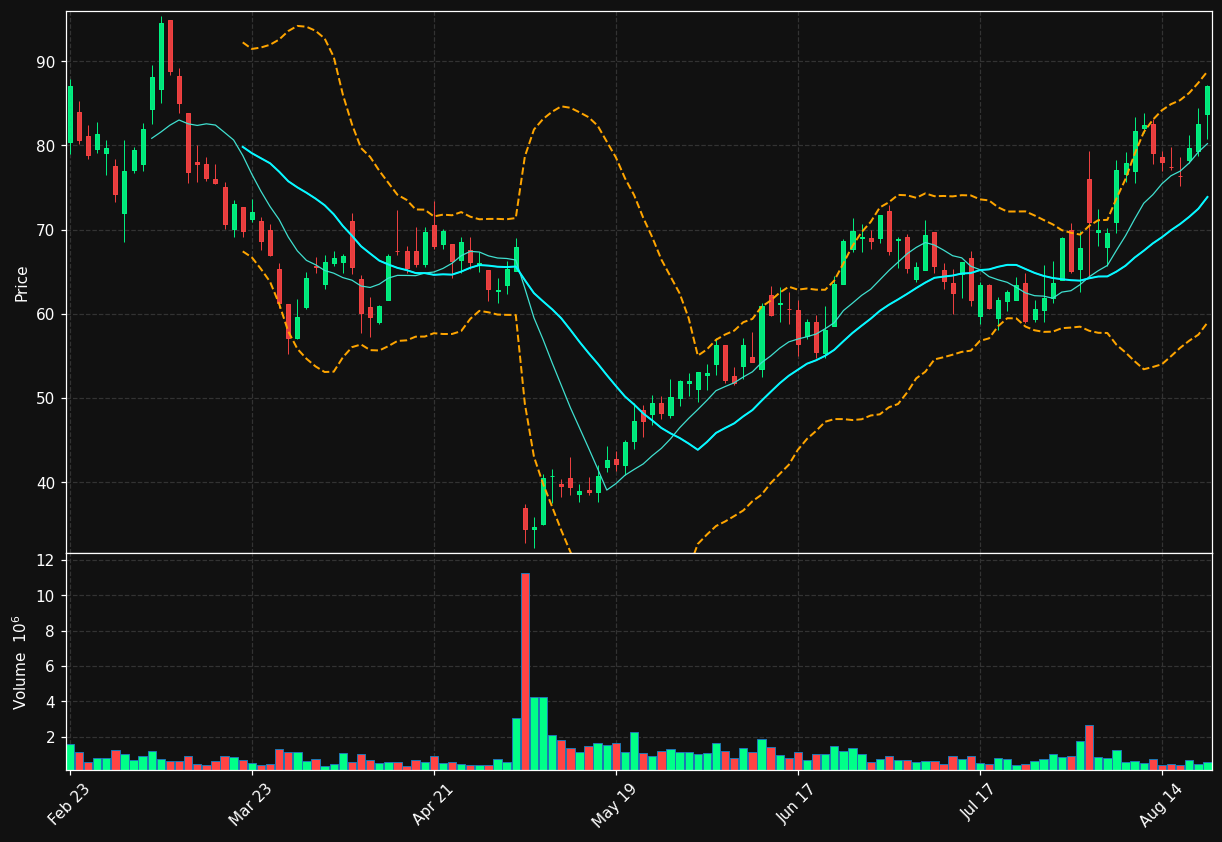Image resolution: width=1222 pixels, height=842 pixels.
Task: Click the 40 price axis value
Action: (x=46, y=483)
